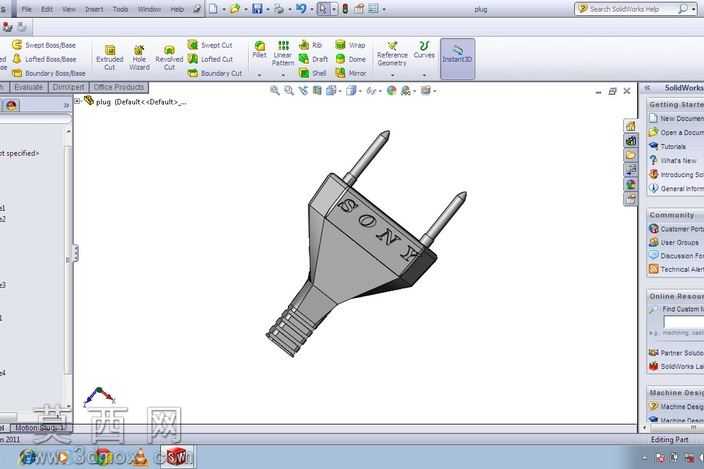Image resolution: width=704 pixels, height=469 pixels.
Task: Open the Hole Wizard tool
Action: tap(139, 57)
